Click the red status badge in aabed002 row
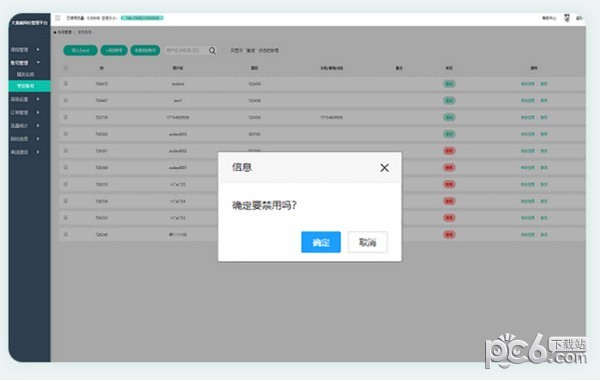600x381 pixels. point(449,151)
